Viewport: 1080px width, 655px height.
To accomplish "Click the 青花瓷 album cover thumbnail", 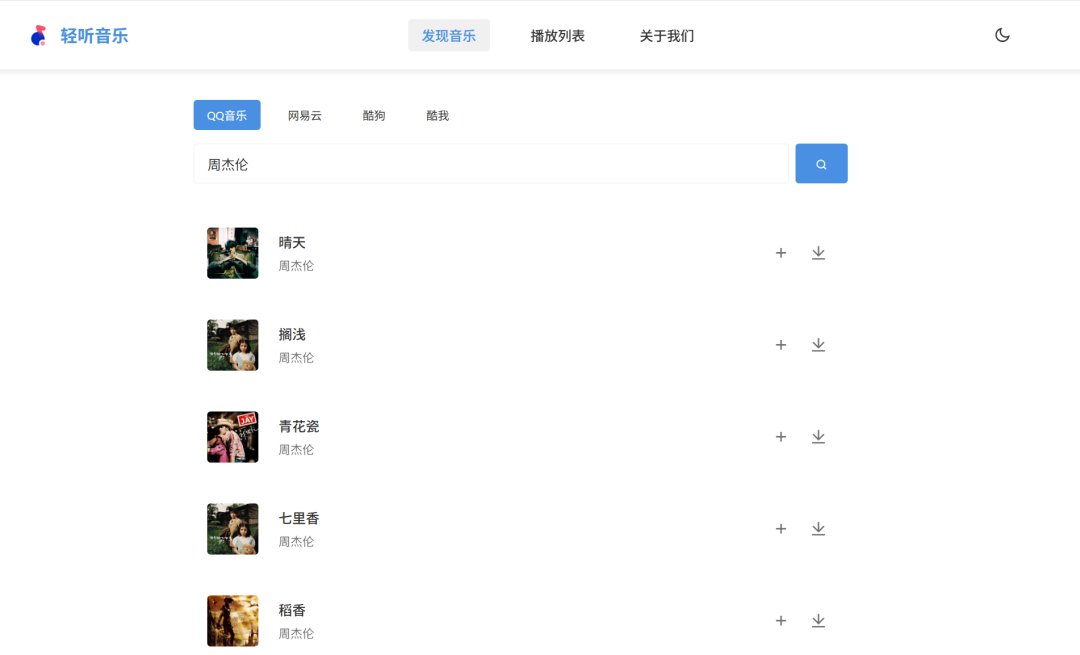I will point(232,437).
